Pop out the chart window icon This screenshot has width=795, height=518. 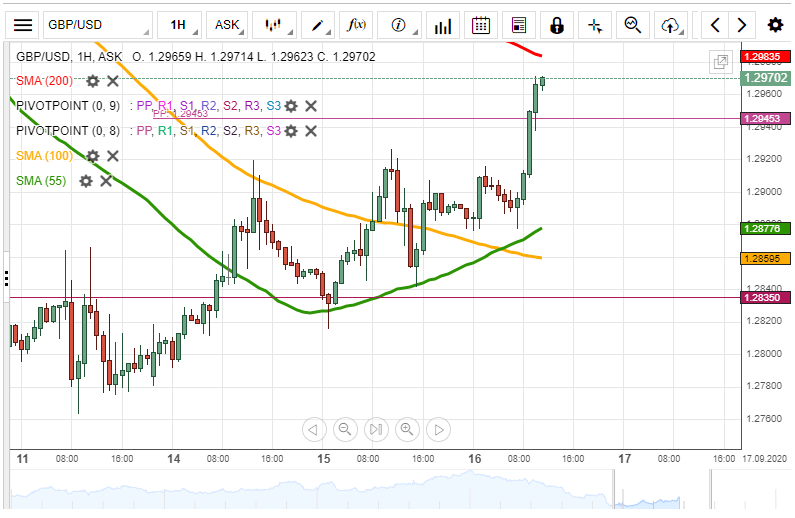(720, 62)
